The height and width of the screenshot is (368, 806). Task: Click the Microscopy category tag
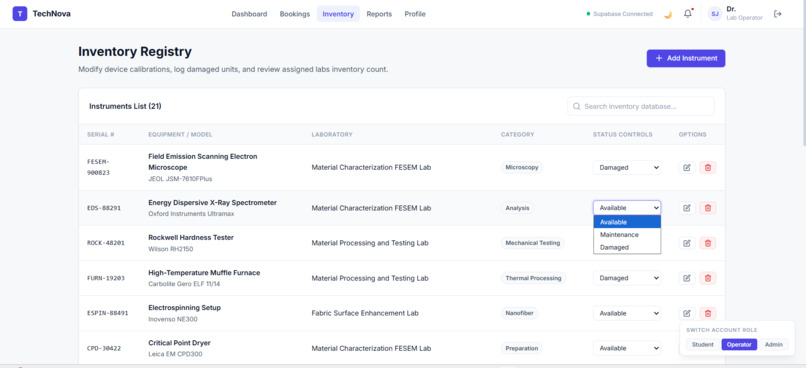click(x=522, y=167)
